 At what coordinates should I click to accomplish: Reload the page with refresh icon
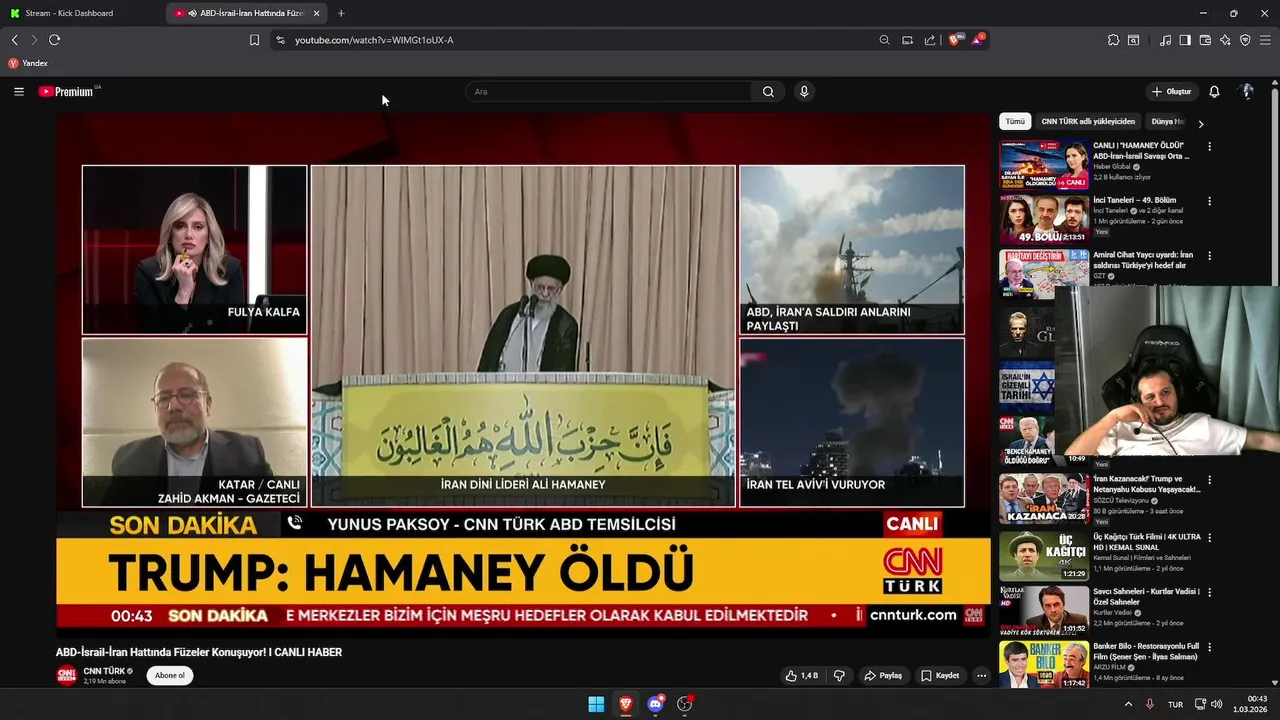click(x=54, y=40)
